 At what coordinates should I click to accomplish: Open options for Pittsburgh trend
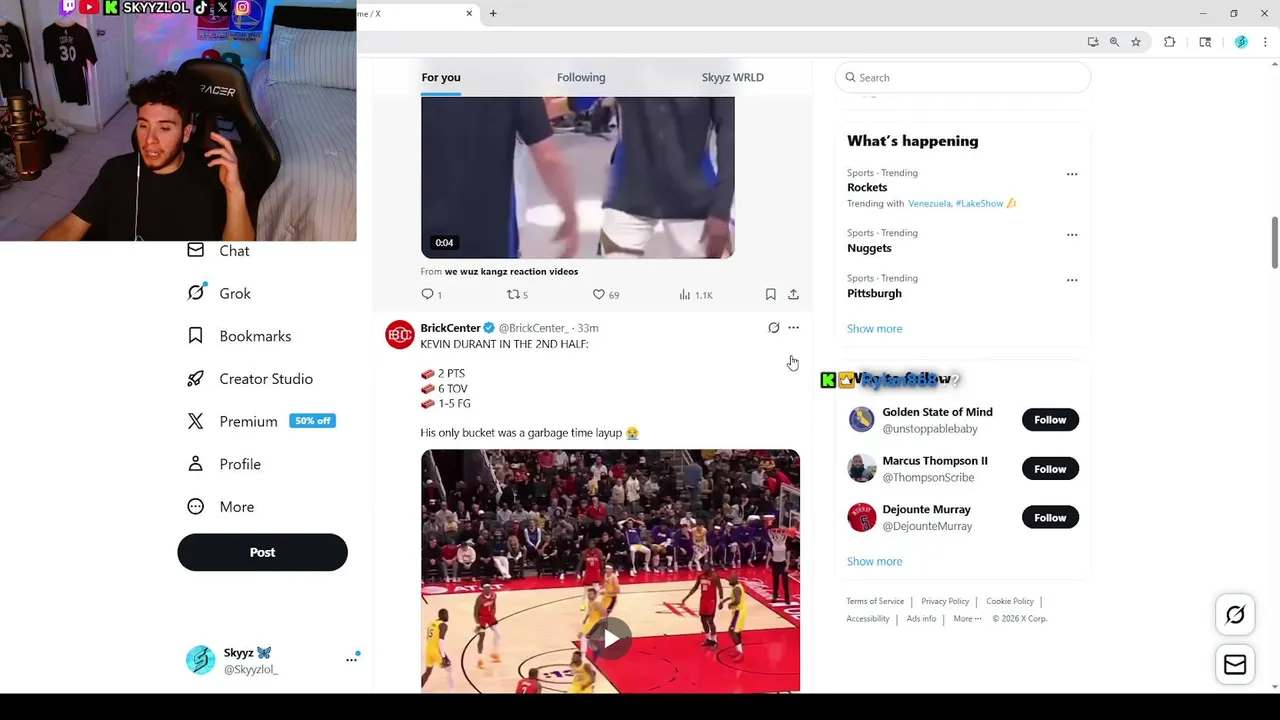click(1072, 280)
